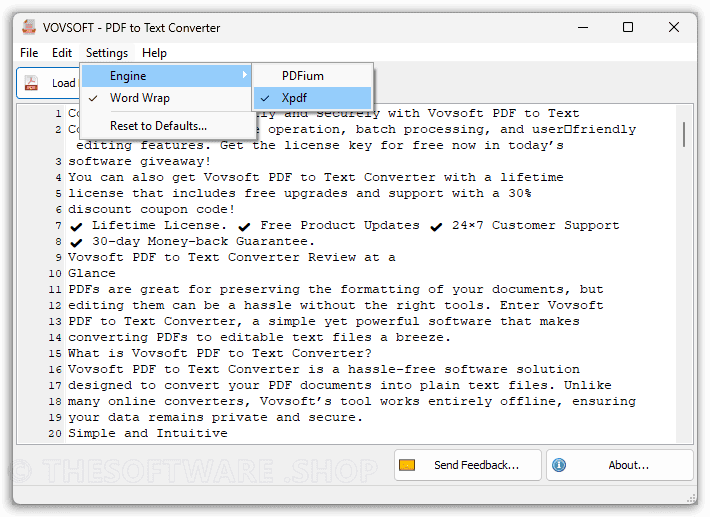Image resolution: width=710 pixels, height=517 pixels.
Task: Close the open Settings menu
Action: pos(107,53)
